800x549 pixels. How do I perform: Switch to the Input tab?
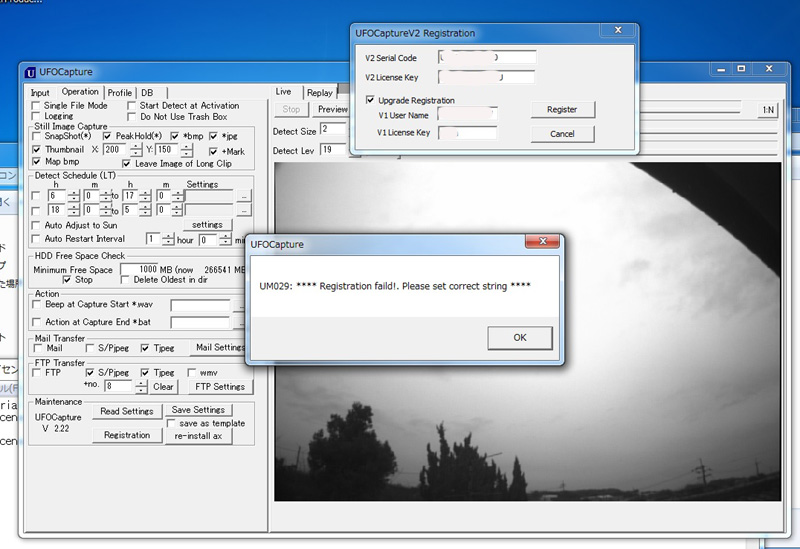pos(40,93)
